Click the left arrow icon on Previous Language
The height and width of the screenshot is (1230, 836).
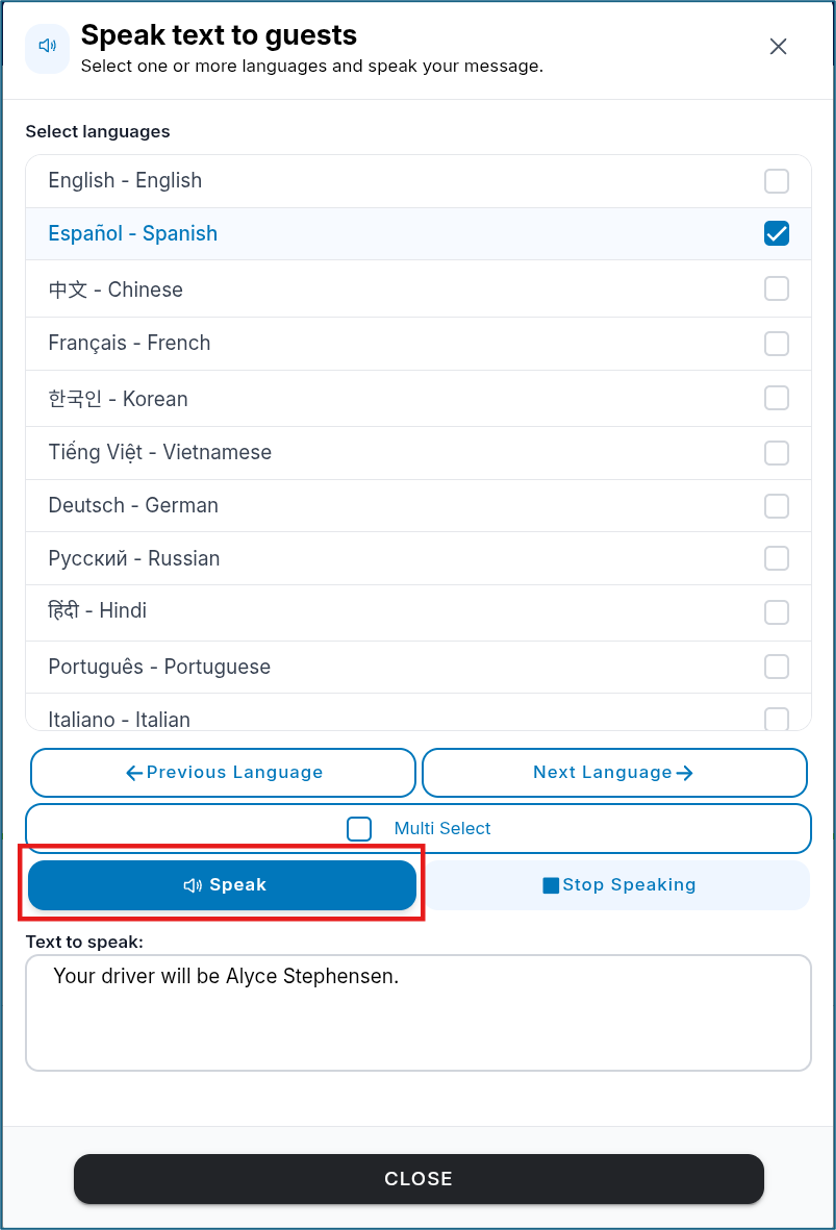(134, 772)
